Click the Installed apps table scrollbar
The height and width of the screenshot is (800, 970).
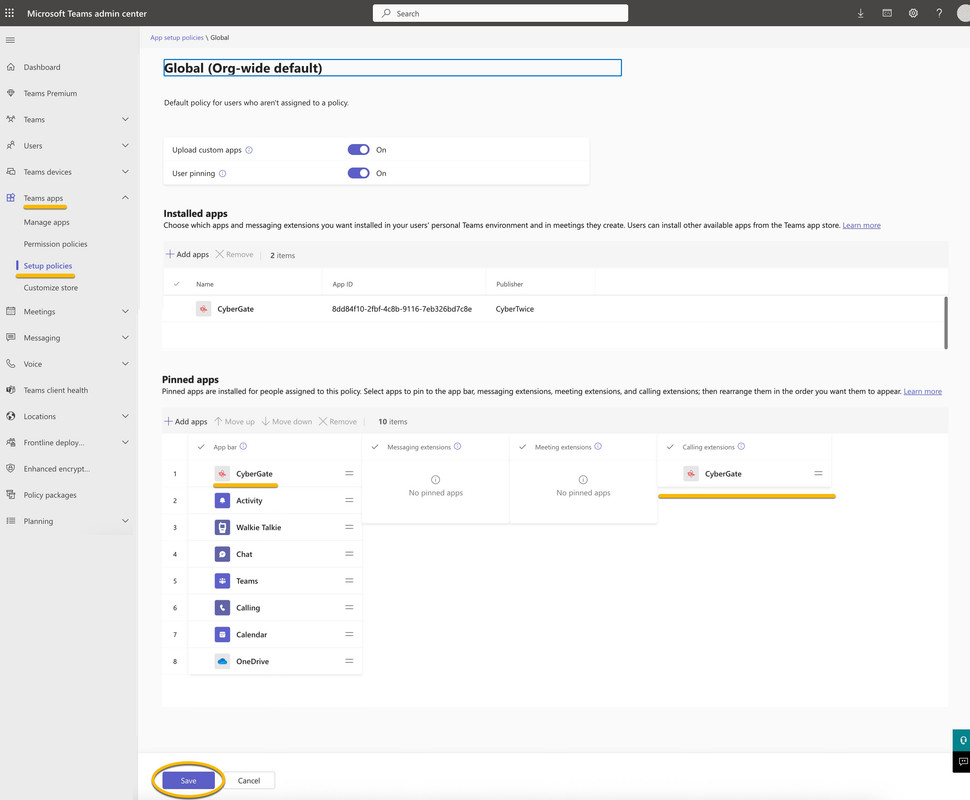[x=946, y=322]
